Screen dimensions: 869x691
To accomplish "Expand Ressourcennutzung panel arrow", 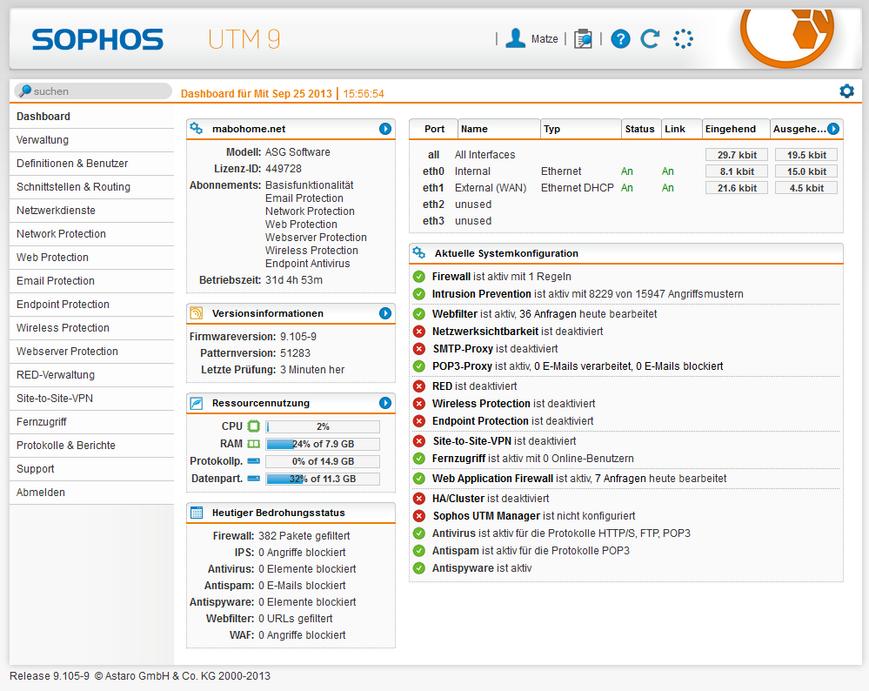I will [385, 403].
